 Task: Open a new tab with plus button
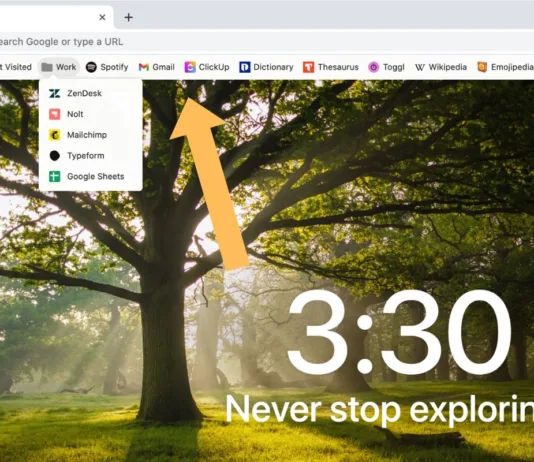pos(128,17)
